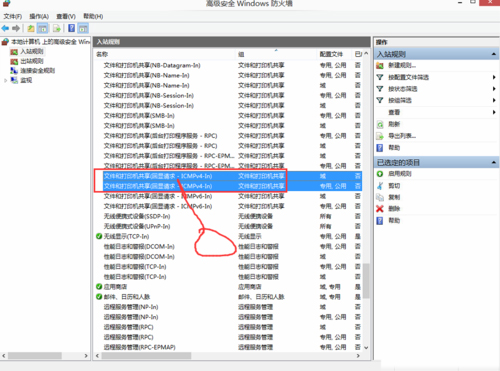This screenshot has height=371, width=500.
Task: Click the Back arrow toolbar icon
Action: coord(5,28)
